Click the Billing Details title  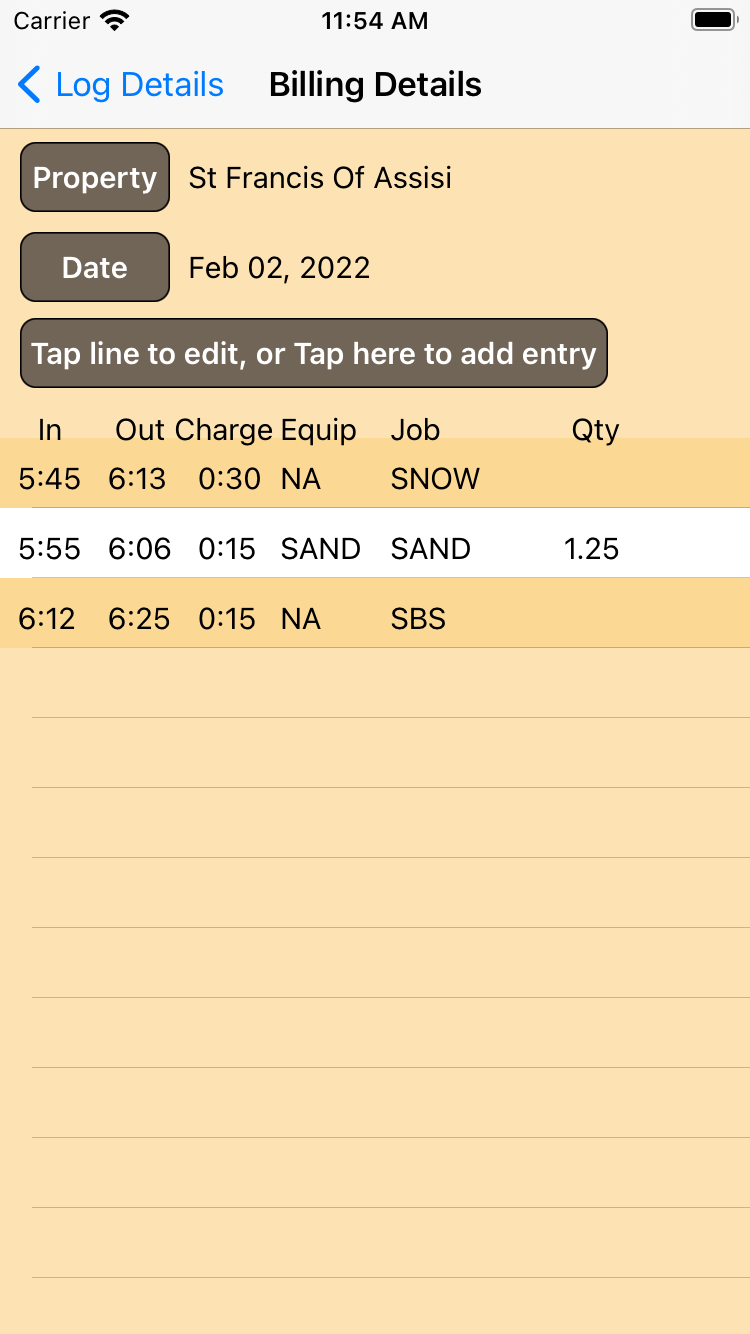click(x=375, y=85)
